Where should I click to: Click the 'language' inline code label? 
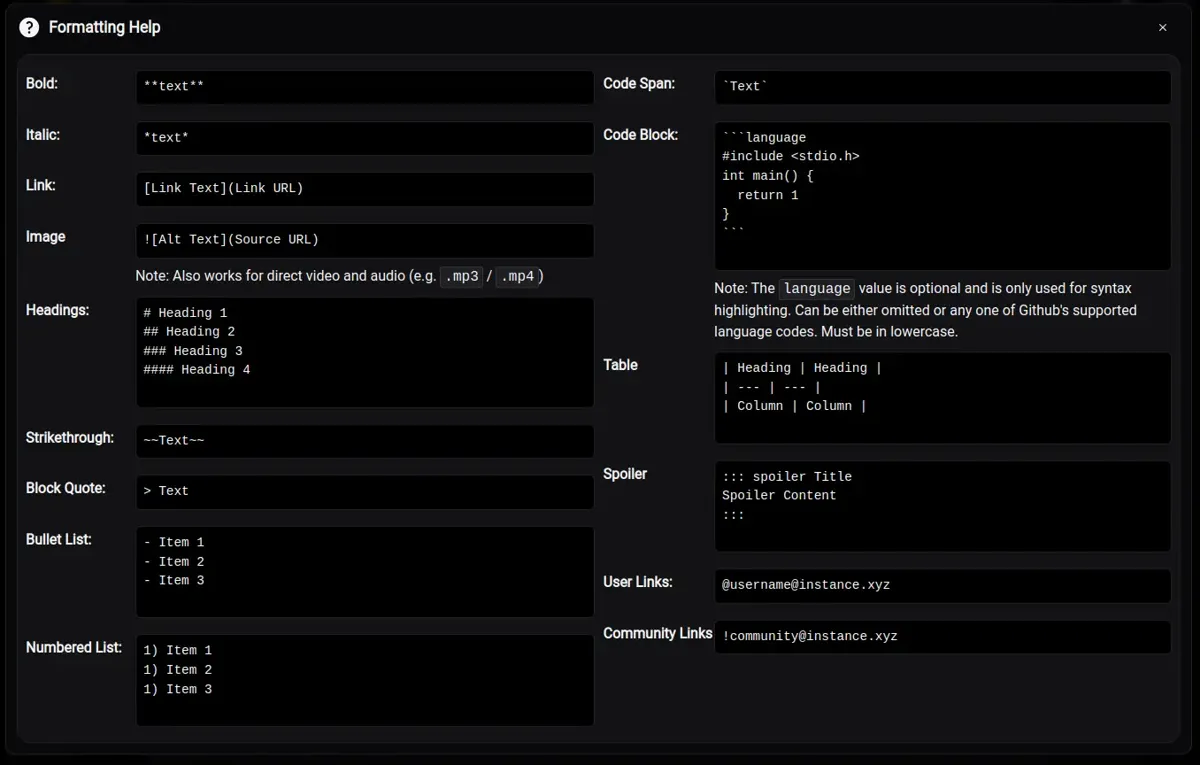tap(816, 289)
